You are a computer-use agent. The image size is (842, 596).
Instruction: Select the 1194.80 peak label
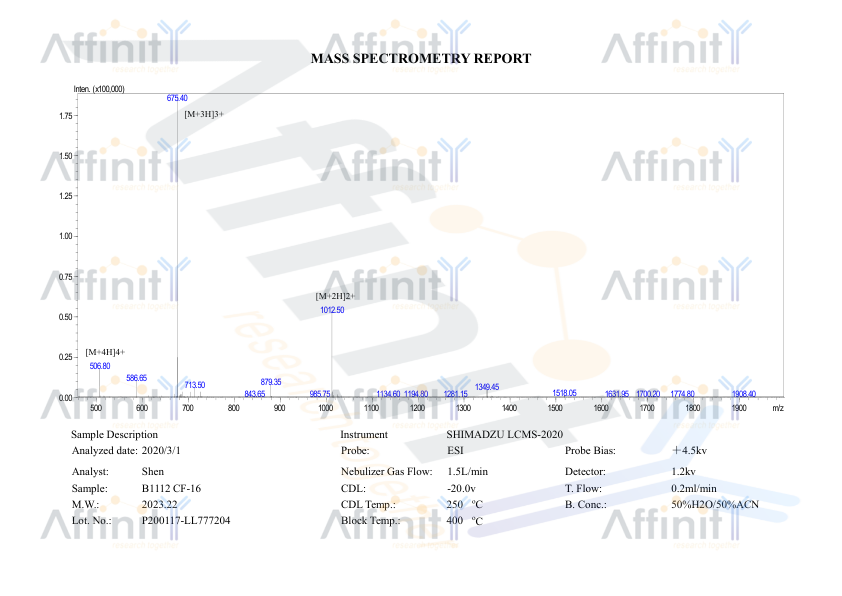(x=416, y=394)
